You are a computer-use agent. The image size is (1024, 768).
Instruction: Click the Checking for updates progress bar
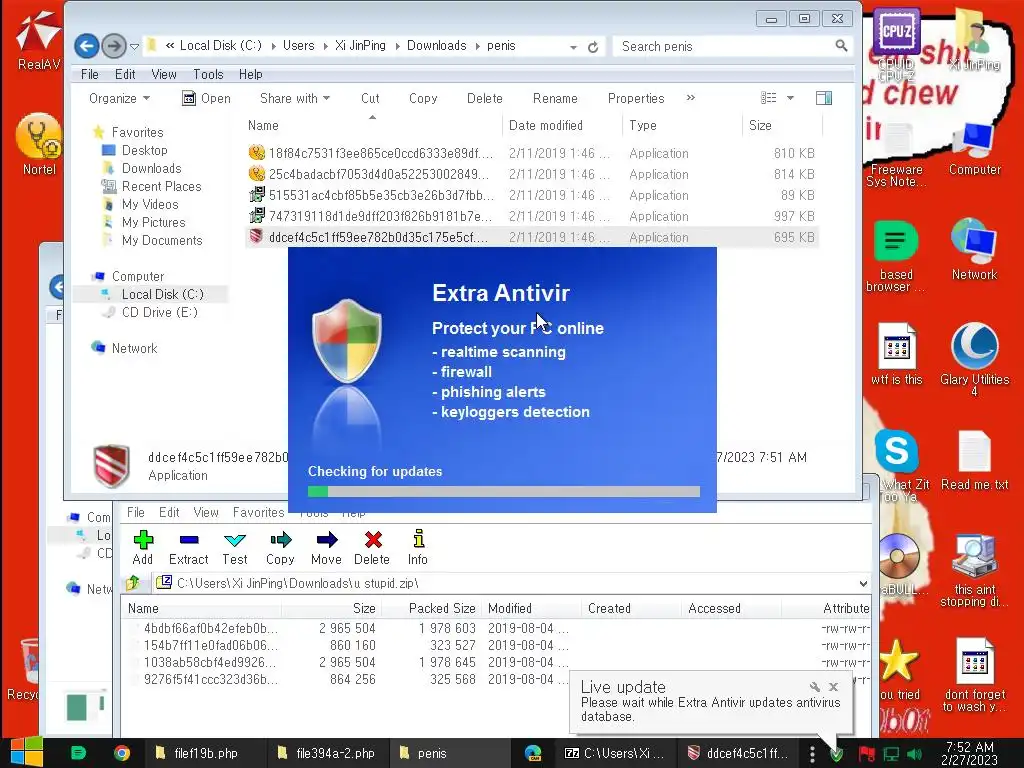click(504, 491)
